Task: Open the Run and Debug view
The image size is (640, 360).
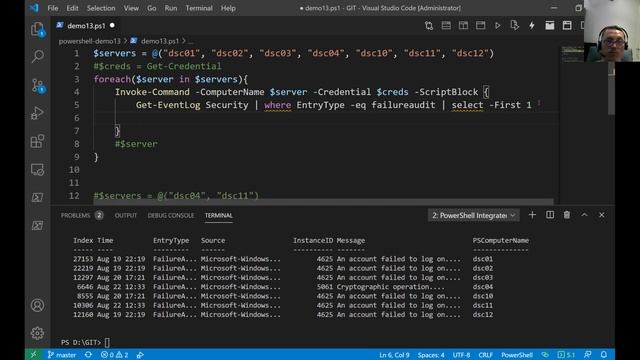Action: (x=38, y=113)
